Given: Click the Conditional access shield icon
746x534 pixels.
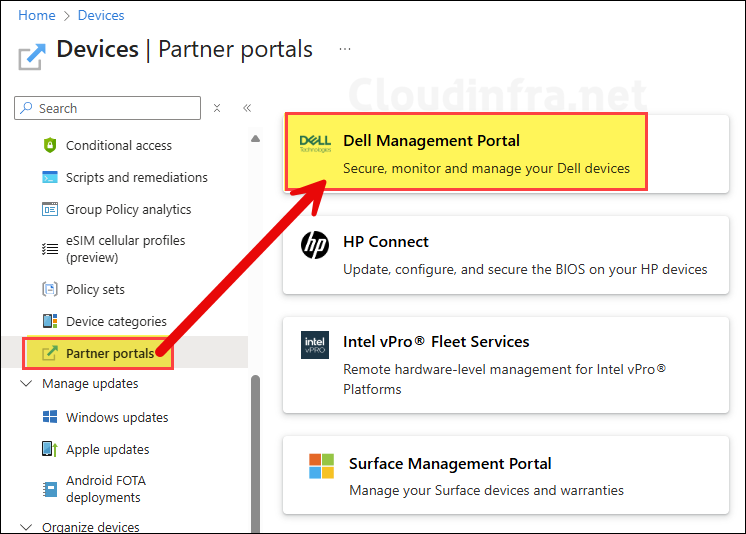Looking at the screenshot, I should pos(49,145).
